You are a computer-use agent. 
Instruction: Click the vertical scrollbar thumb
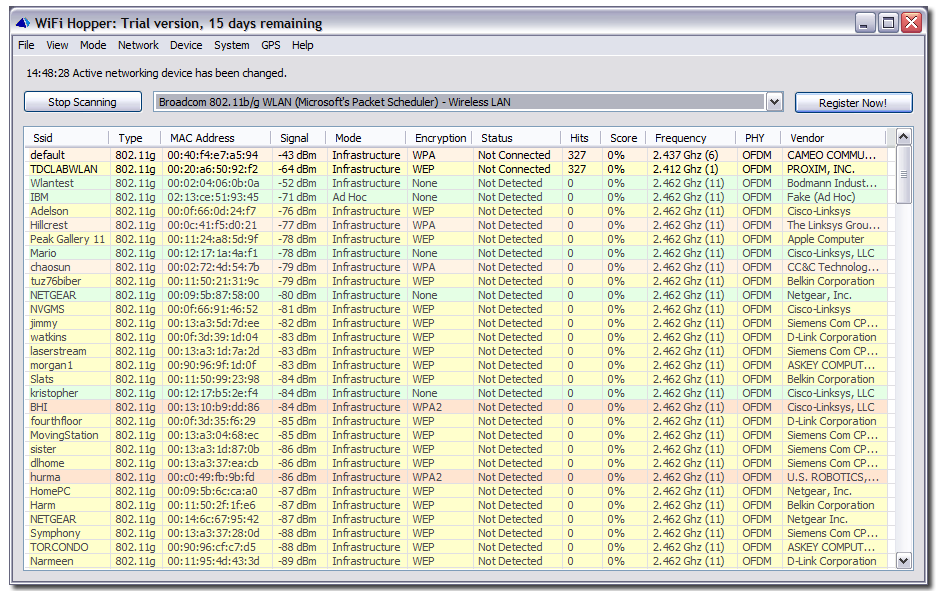[x=904, y=174]
